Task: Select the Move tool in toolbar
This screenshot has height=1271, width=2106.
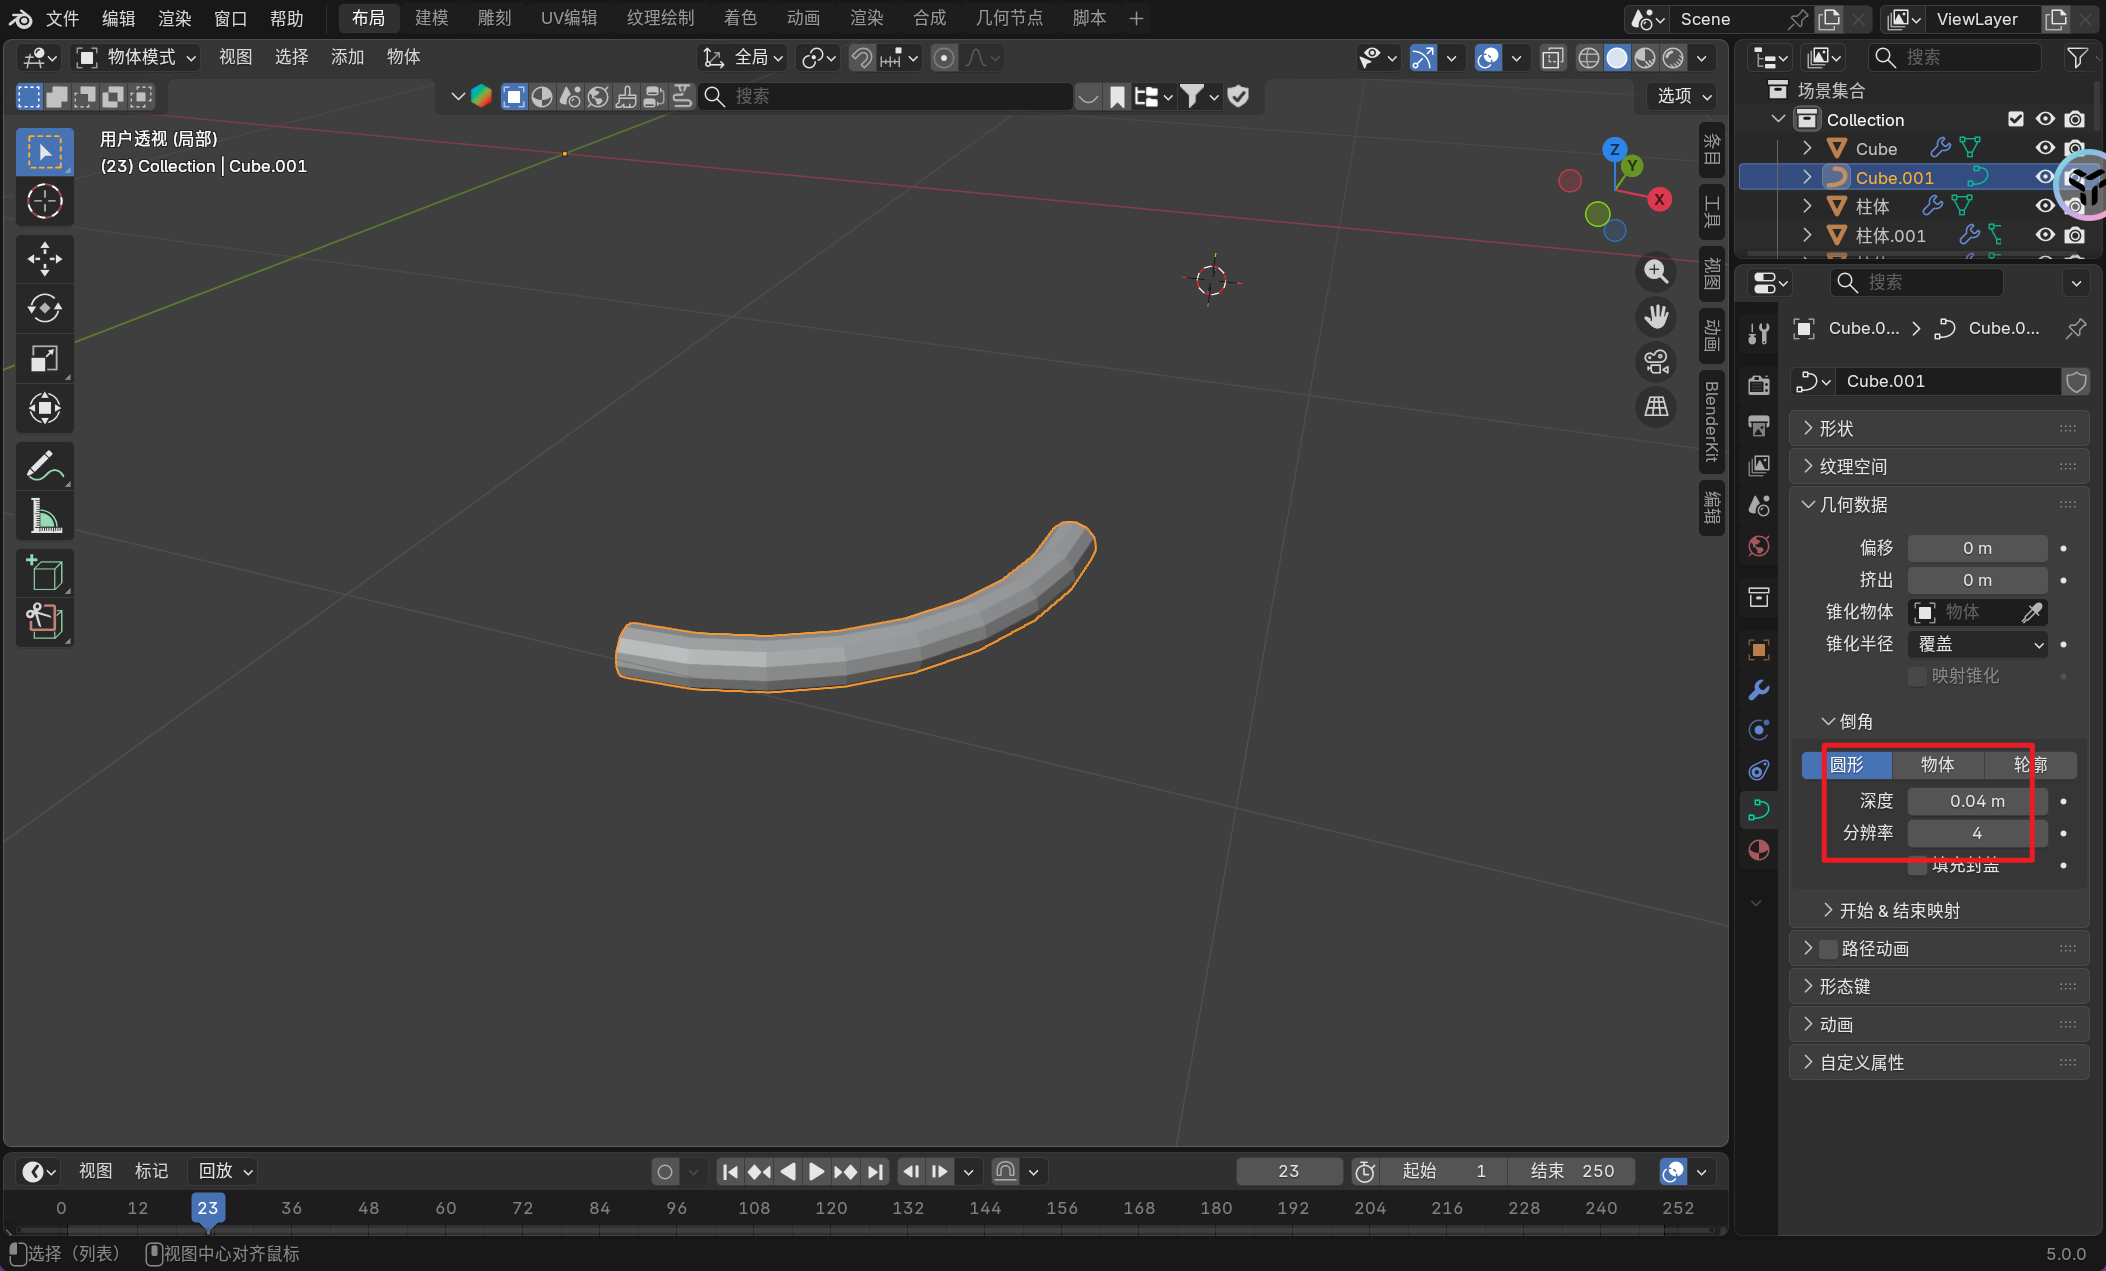Action: [44, 259]
